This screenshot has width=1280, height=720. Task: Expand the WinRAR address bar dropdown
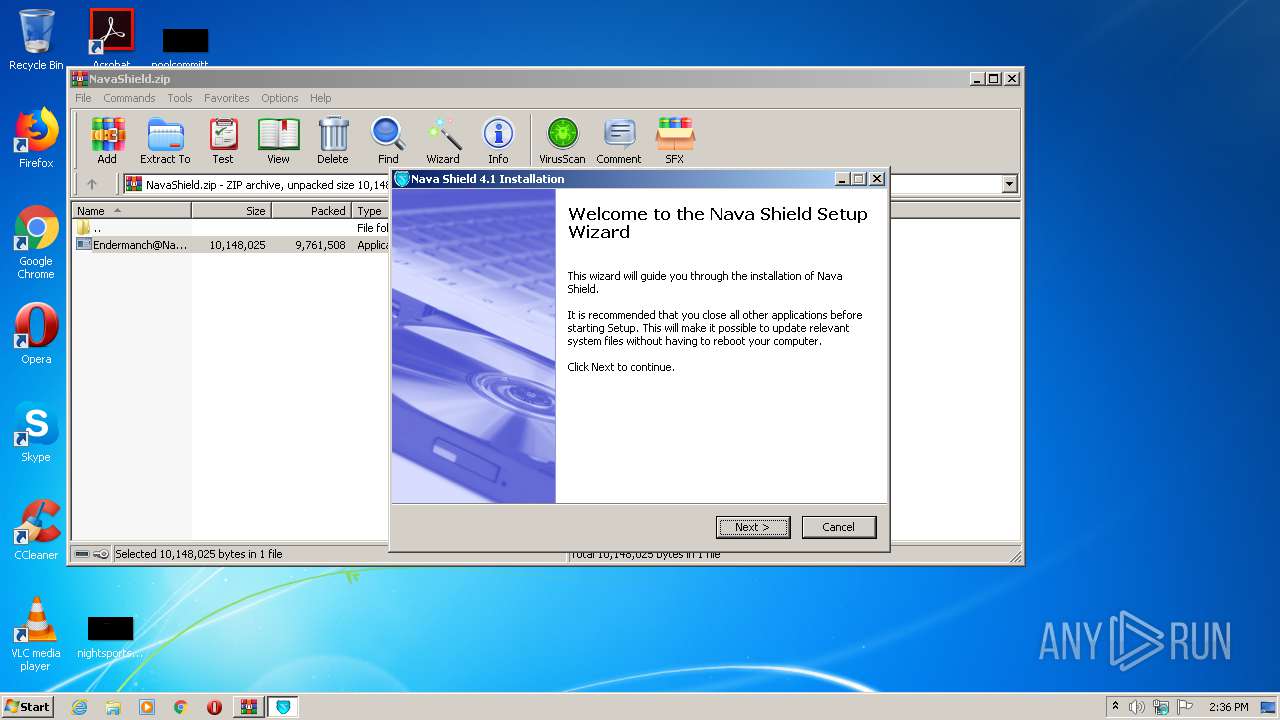coord(1009,184)
